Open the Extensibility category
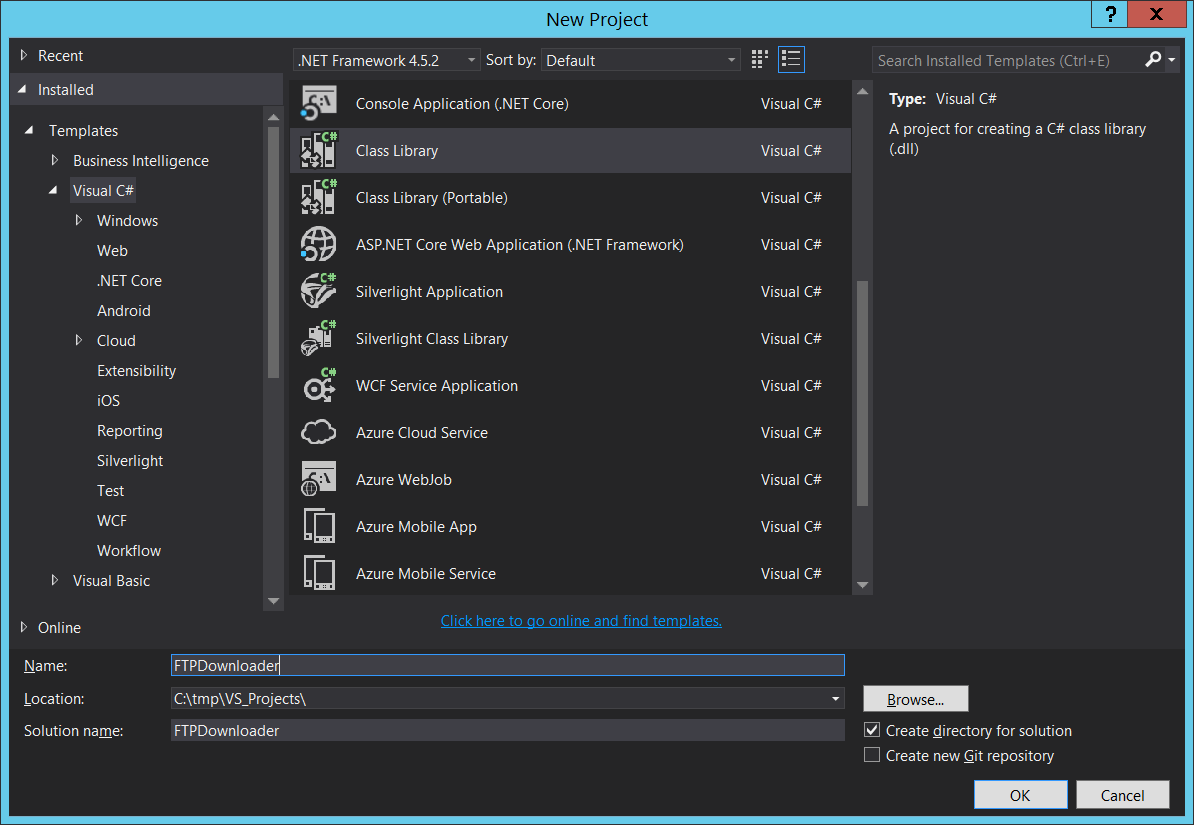 [x=136, y=371]
